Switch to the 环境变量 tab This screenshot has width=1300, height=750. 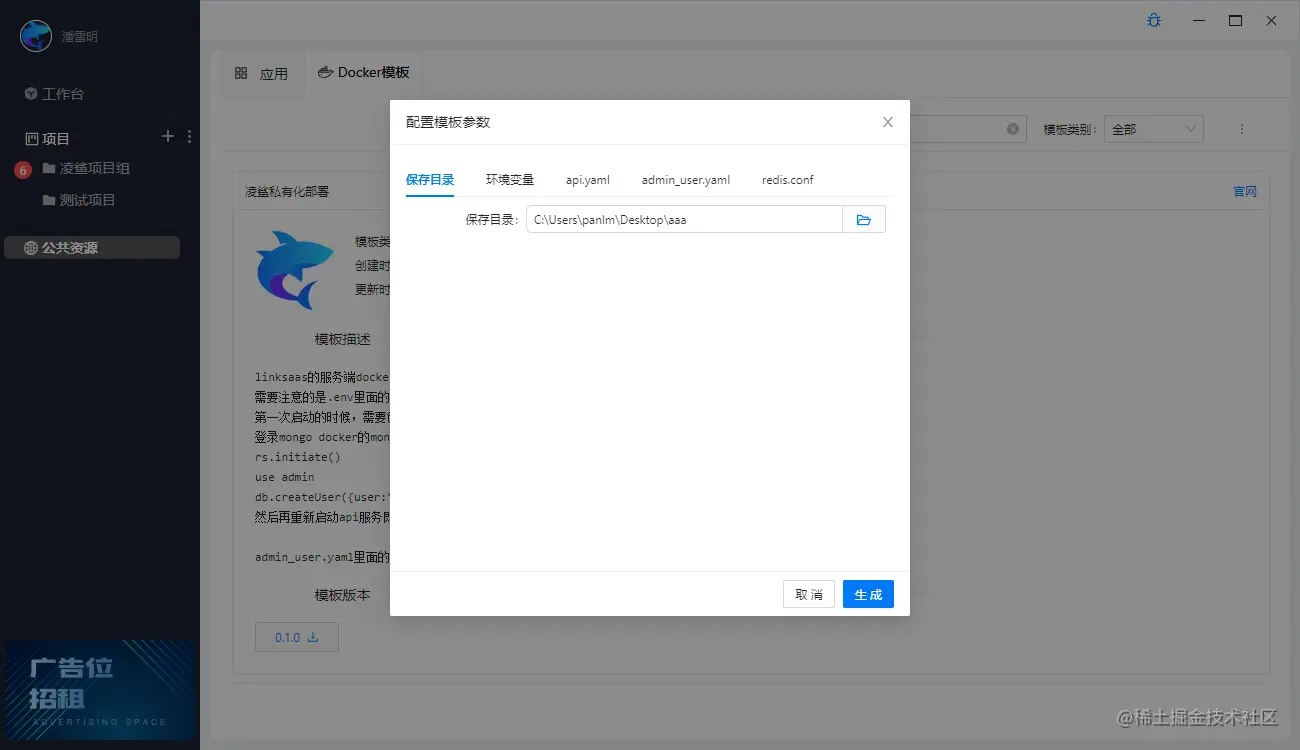(x=509, y=180)
